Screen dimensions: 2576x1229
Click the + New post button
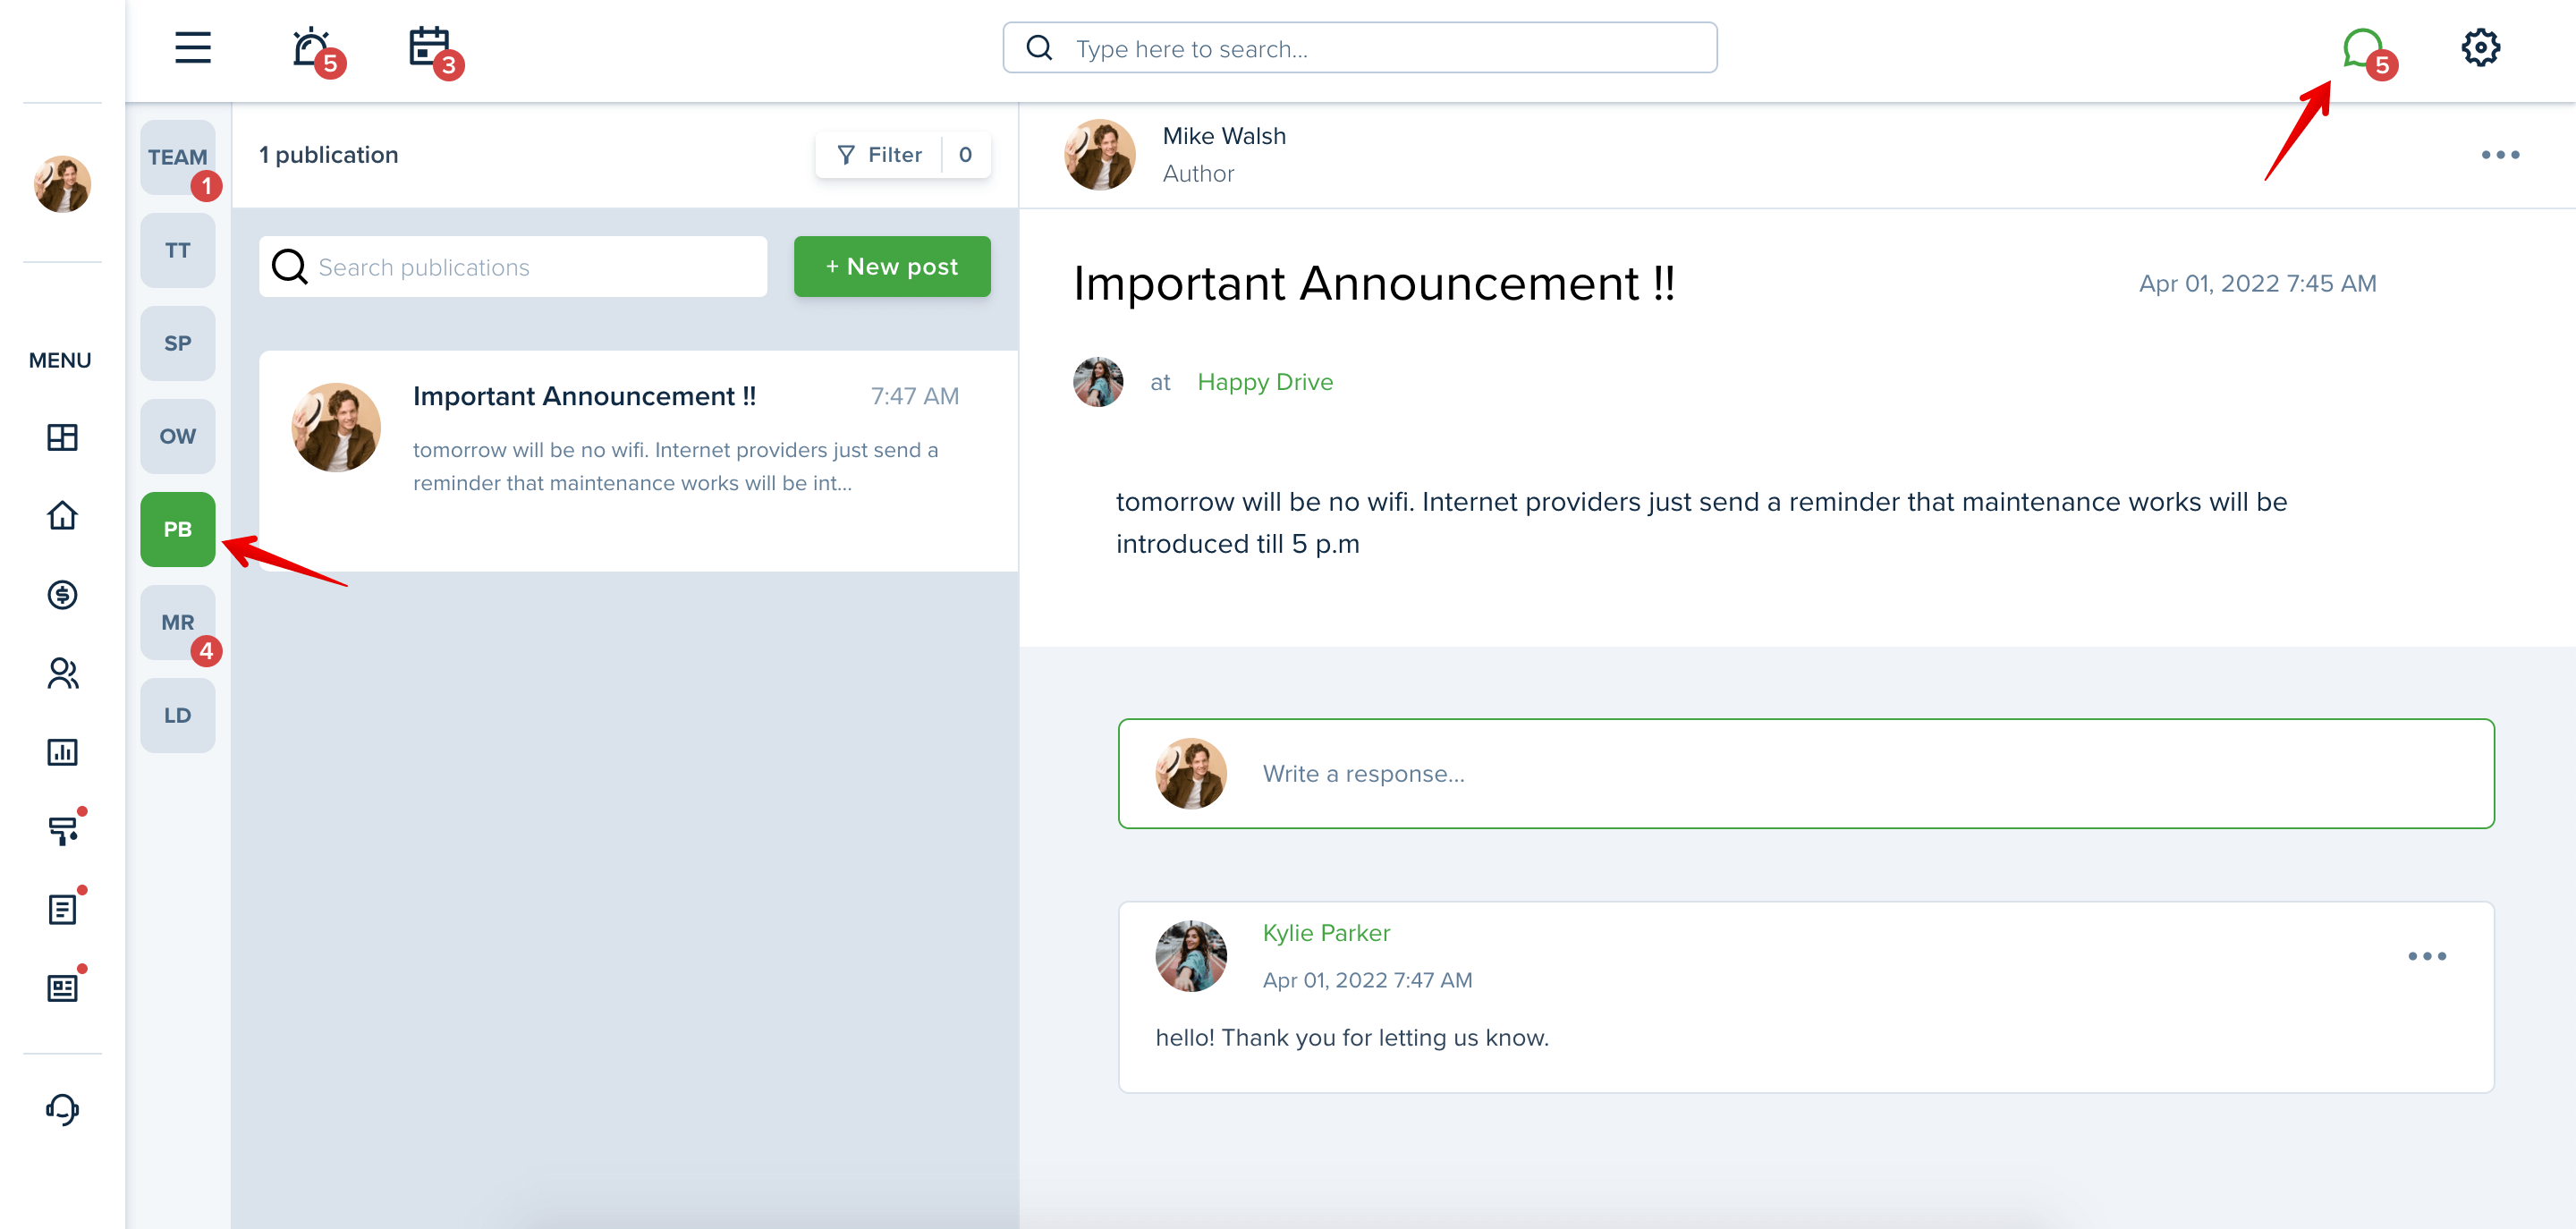(x=892, y=266)
